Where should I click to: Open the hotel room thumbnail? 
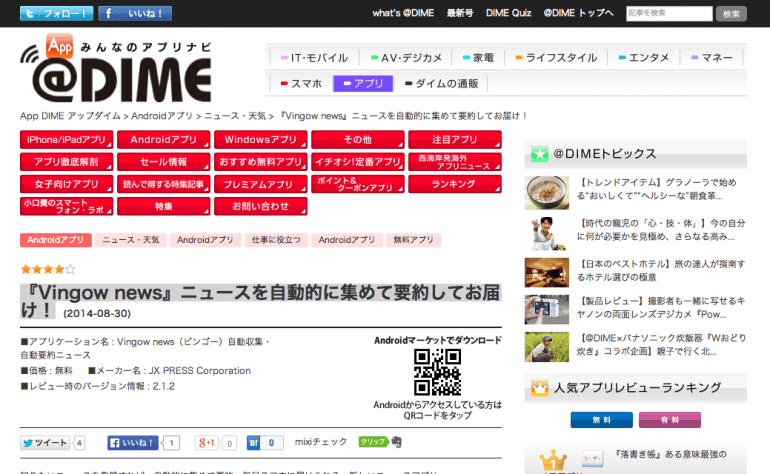(x=547, y=272)
